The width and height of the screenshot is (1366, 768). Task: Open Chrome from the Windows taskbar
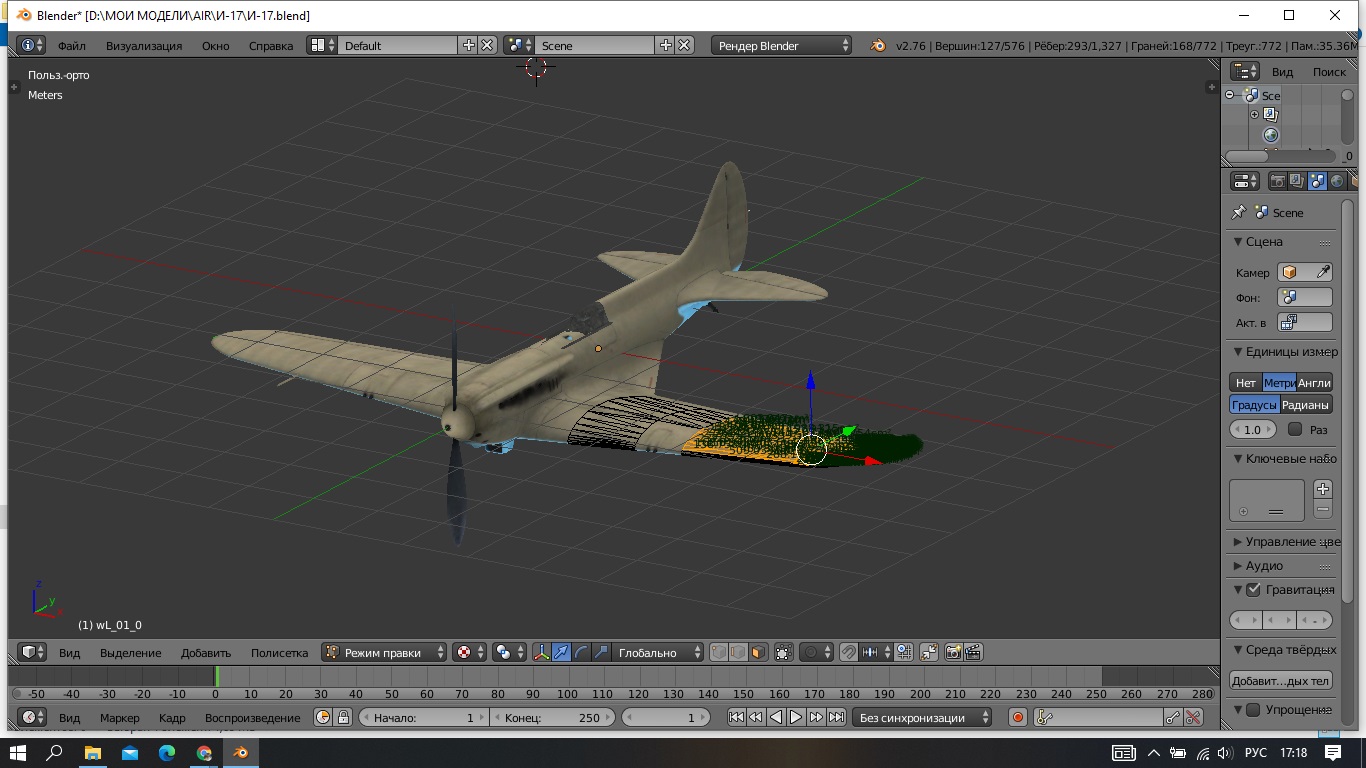coord(204,752)
